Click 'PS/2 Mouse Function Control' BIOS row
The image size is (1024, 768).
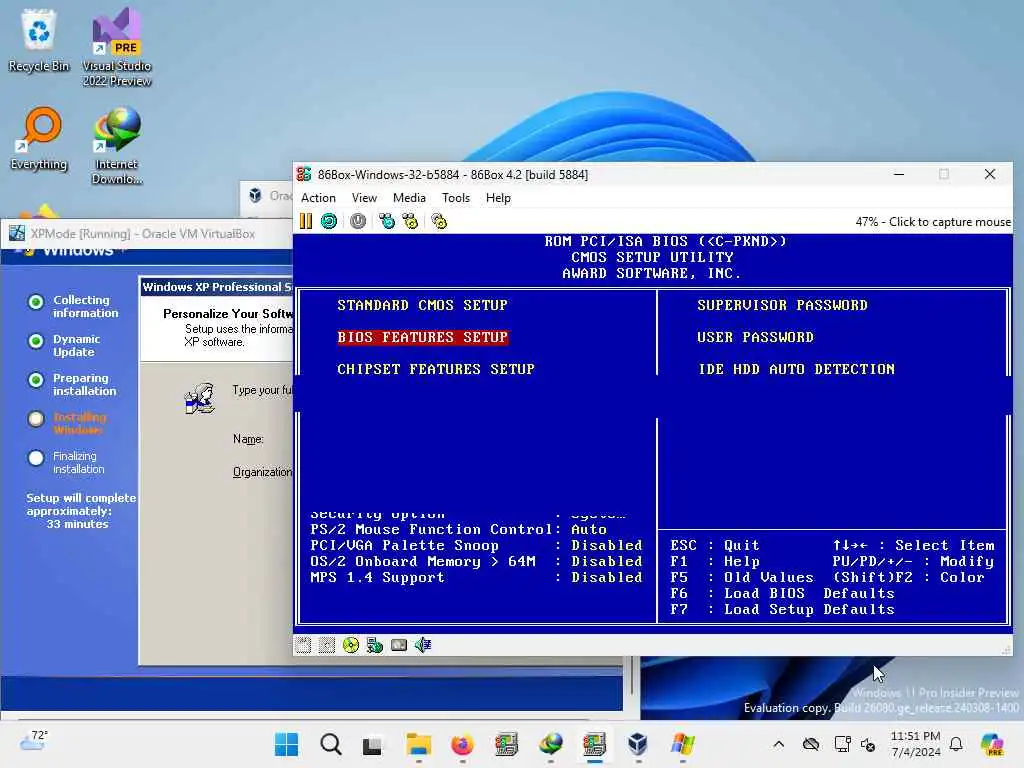coord(476,530)
